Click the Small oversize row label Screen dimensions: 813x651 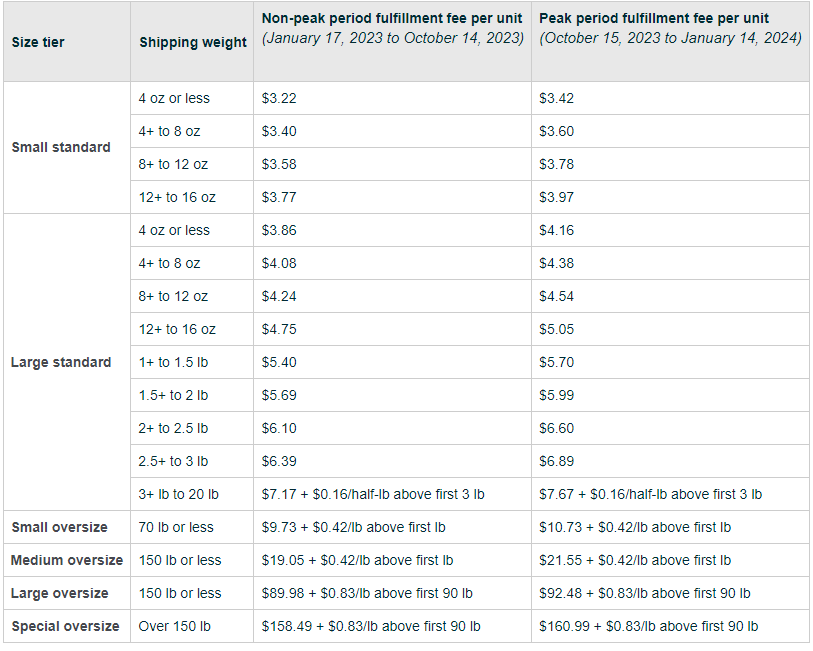click(x=67, y=527)
